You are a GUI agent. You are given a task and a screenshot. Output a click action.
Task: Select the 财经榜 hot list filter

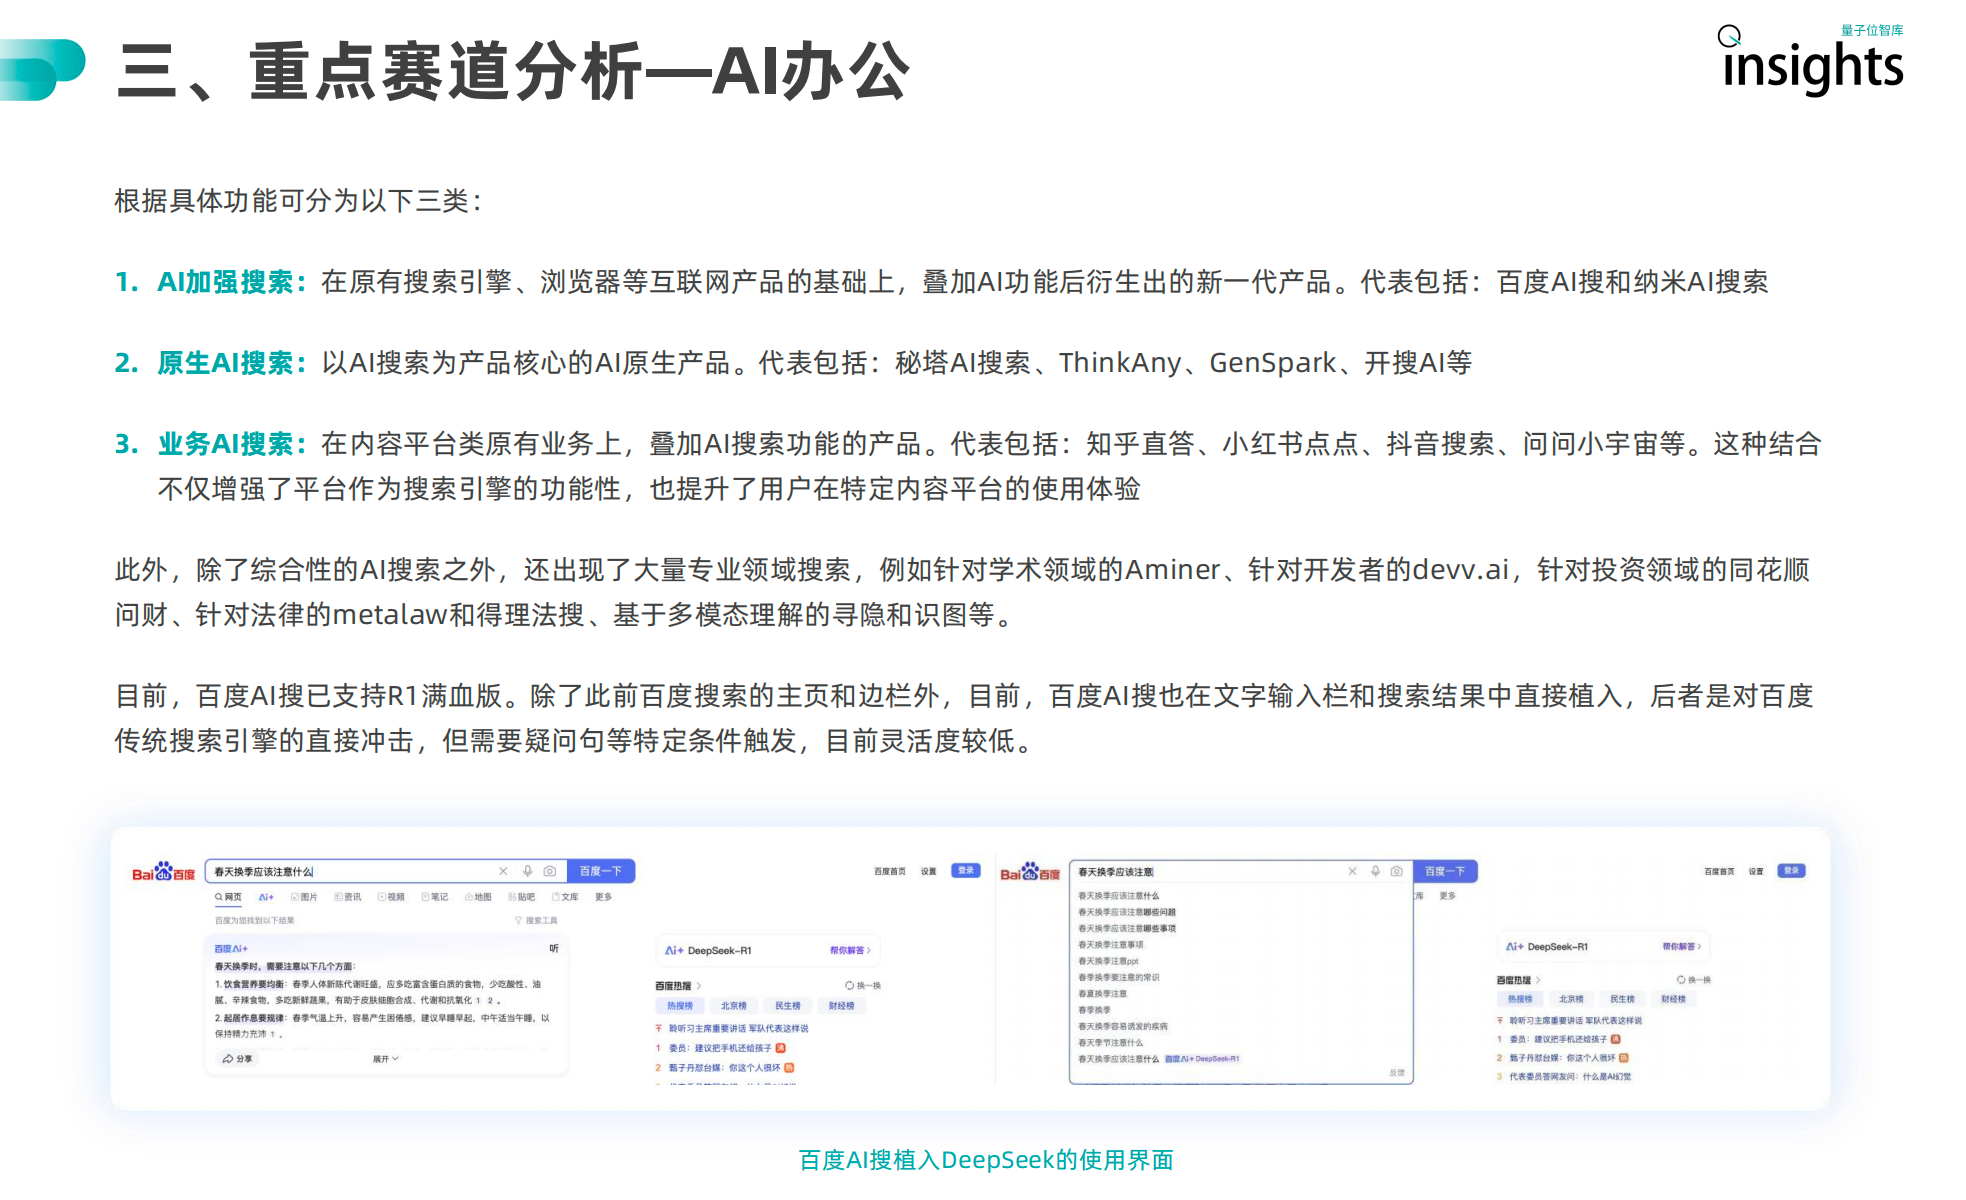pyautogui.click(x=841, y=1006)
